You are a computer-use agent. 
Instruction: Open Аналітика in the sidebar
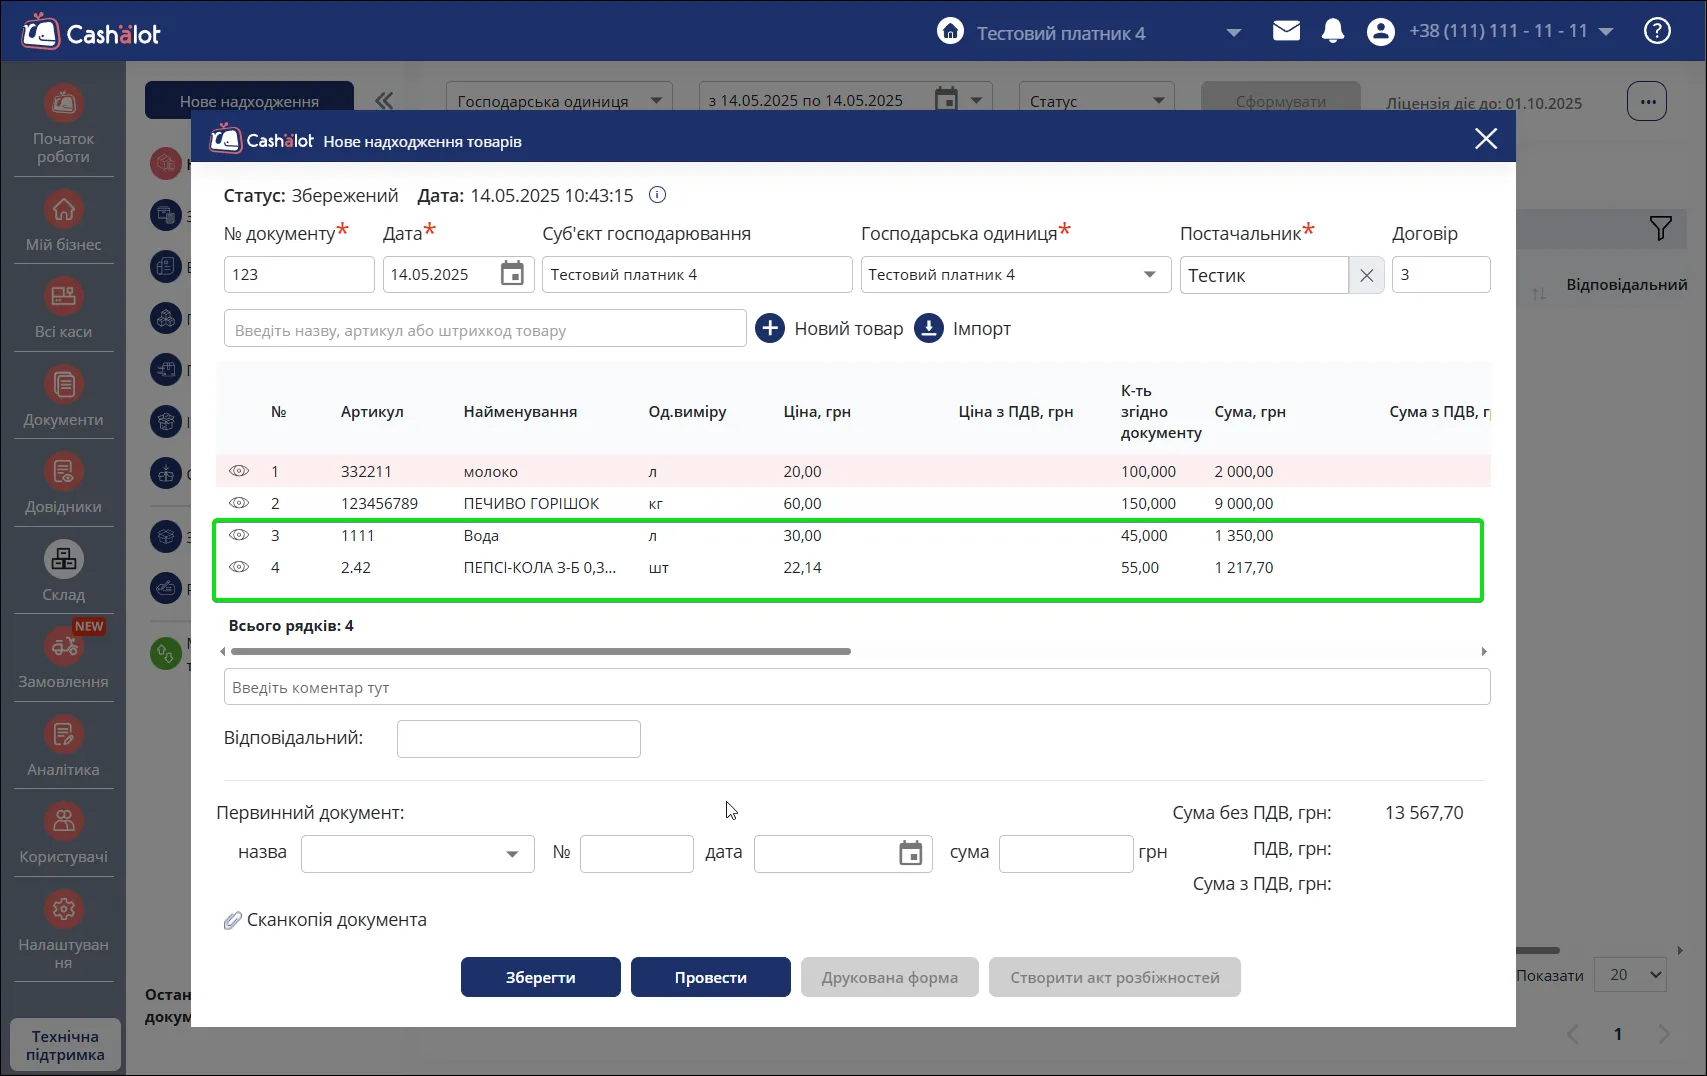click(64, 746)
